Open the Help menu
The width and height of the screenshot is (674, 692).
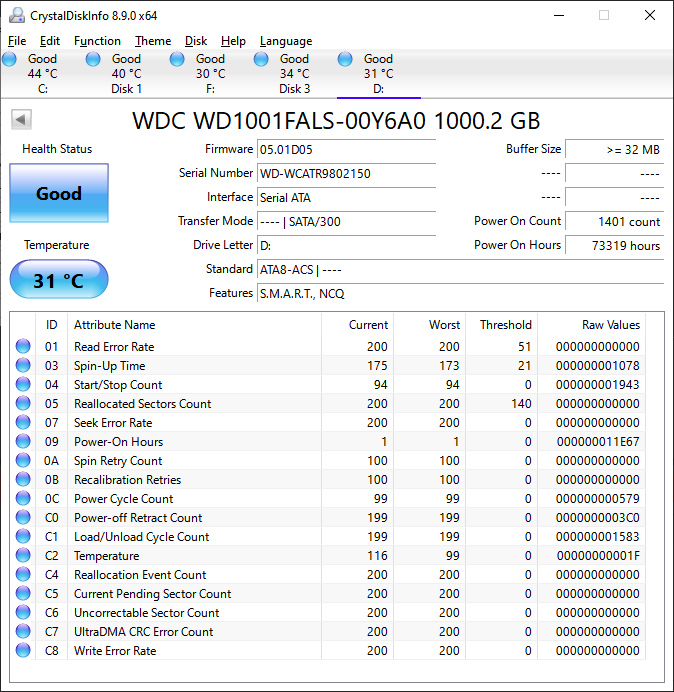pos(233,41)
